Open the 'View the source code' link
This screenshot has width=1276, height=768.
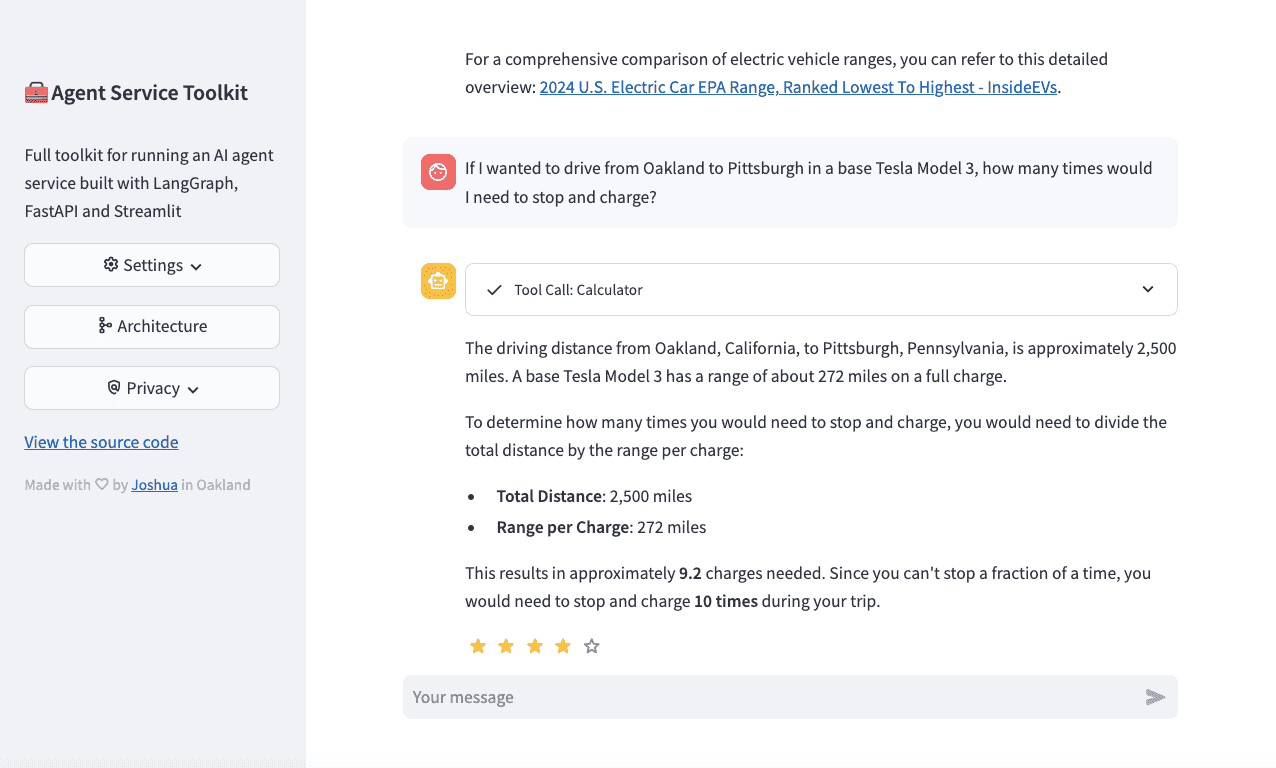(x=101, y=442)
